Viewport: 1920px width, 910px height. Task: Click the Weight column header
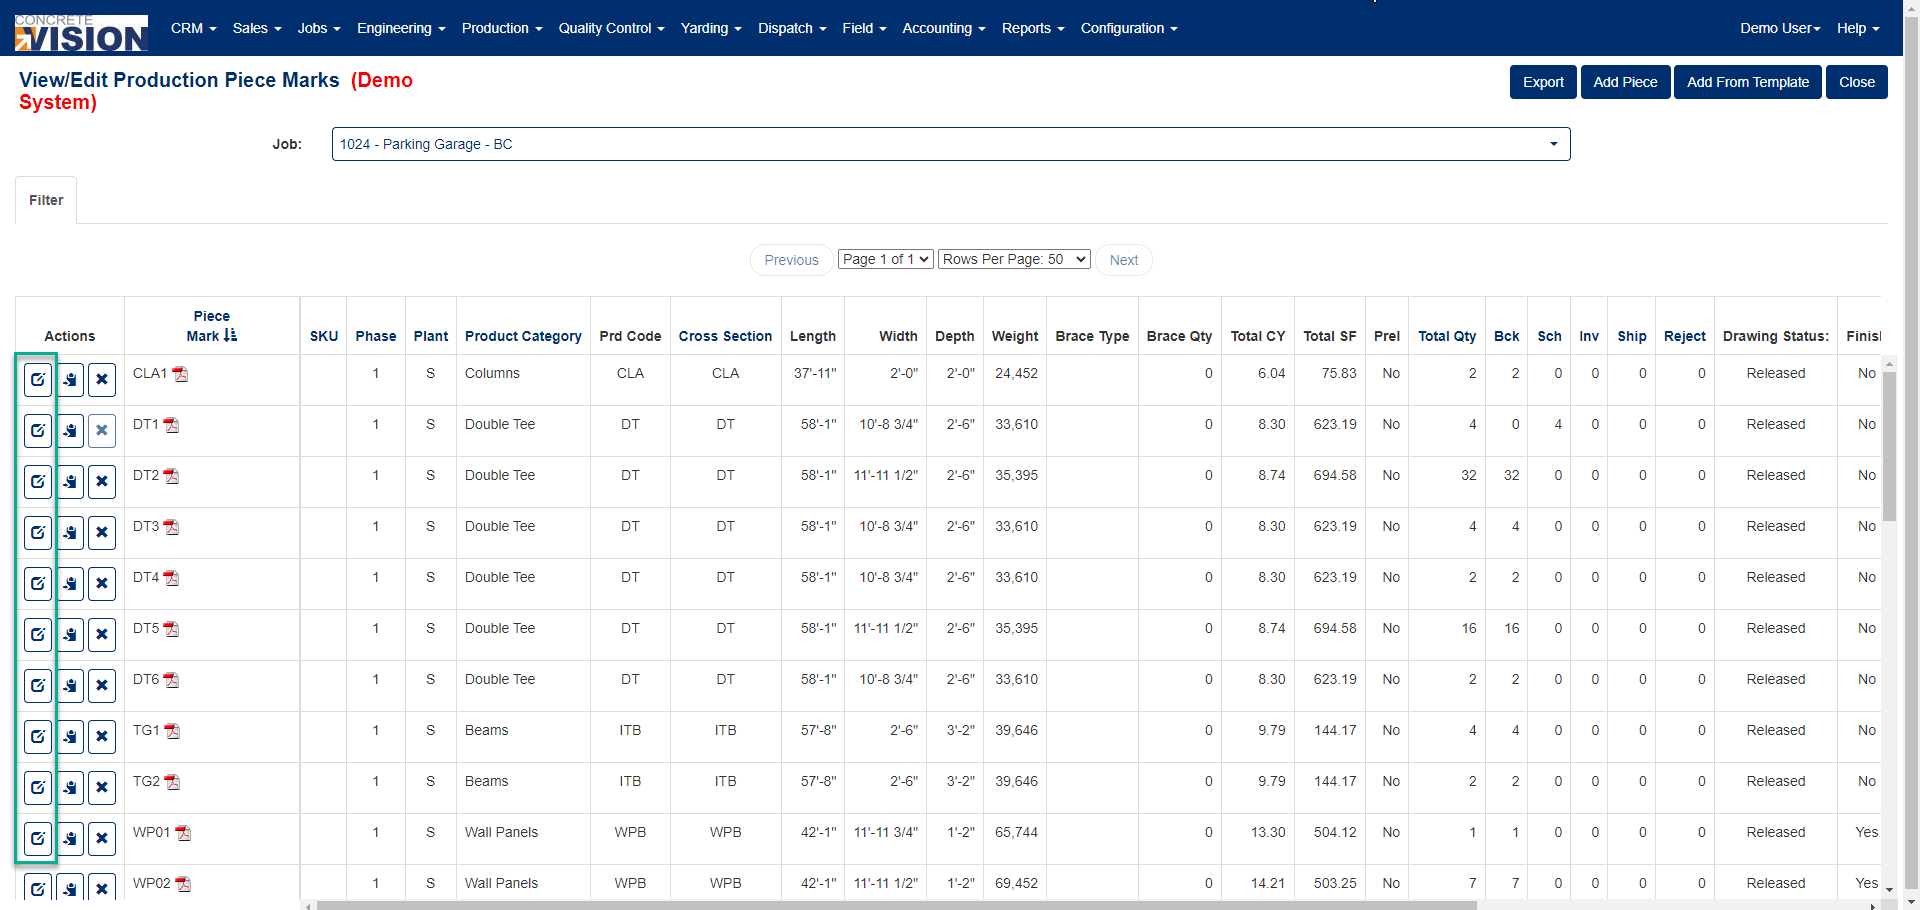pos(1015,336)
